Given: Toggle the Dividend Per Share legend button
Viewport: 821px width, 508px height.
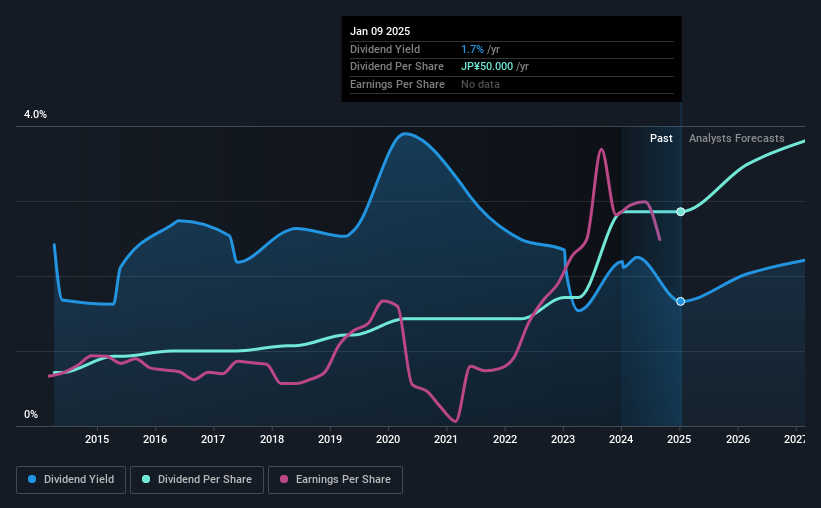Looking at the screenshot, I should [197, 480].
